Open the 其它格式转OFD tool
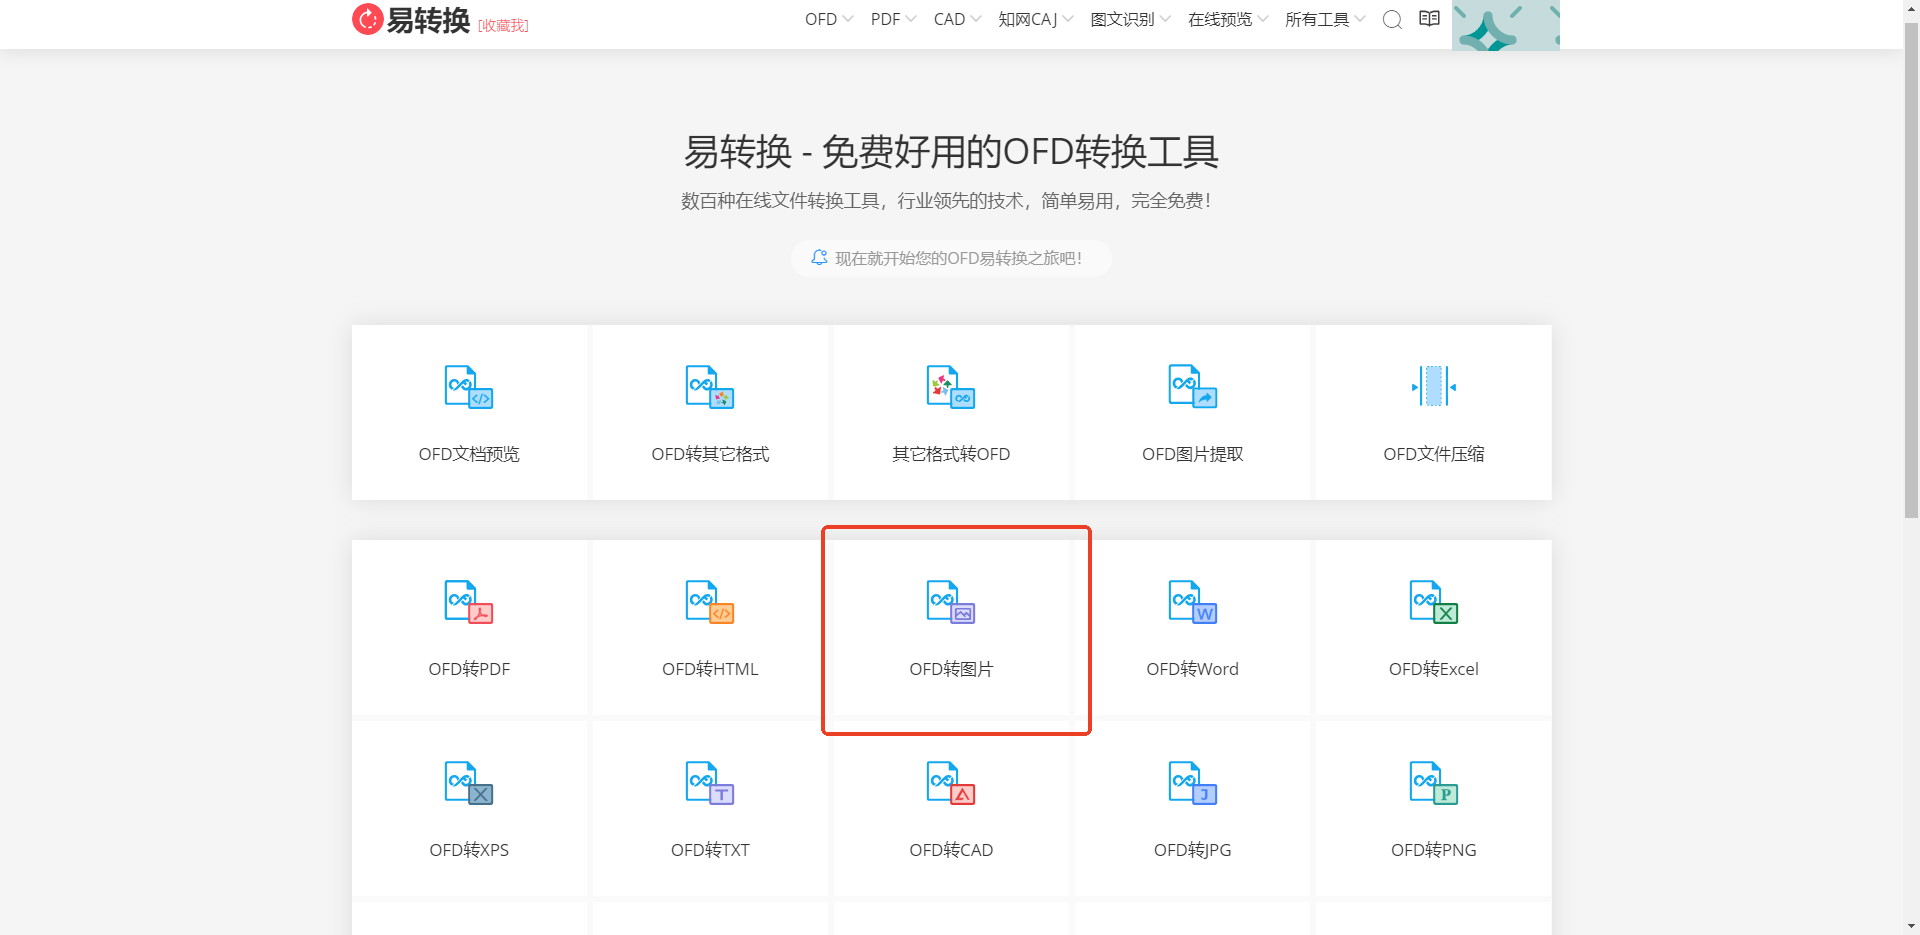 (951, 412)
